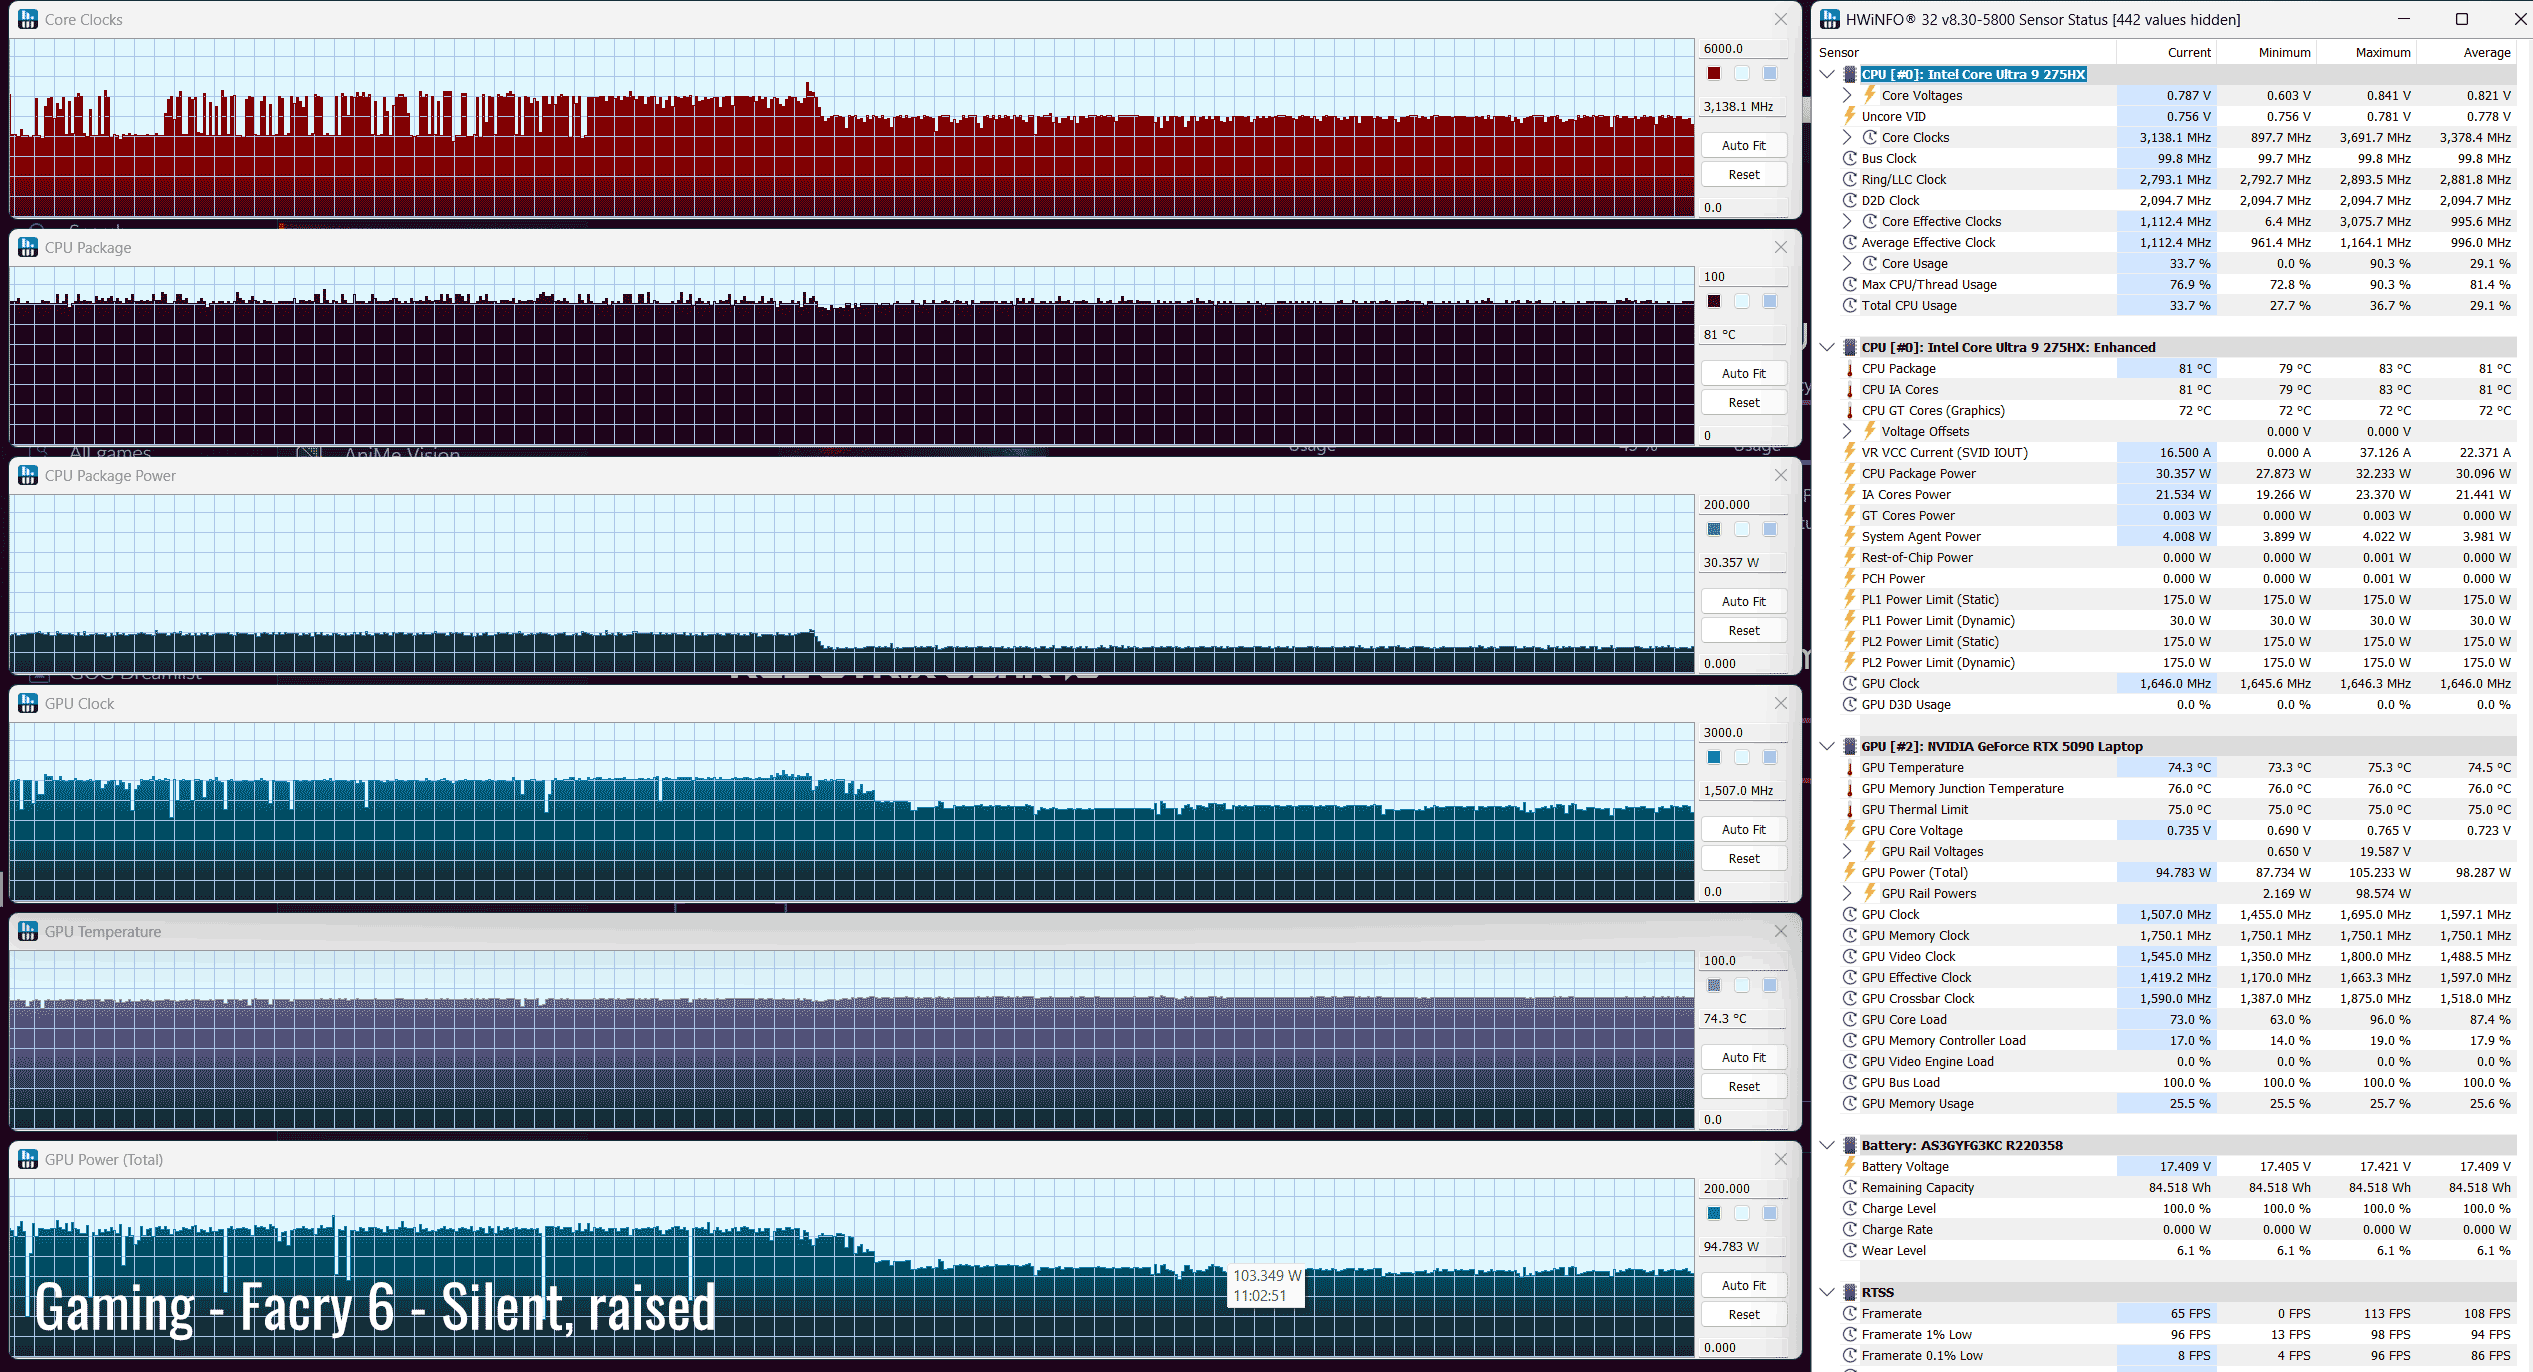Click the lightning bolt icon next to CPU Package Power
The image size is (2533, 1372).
1850,473
